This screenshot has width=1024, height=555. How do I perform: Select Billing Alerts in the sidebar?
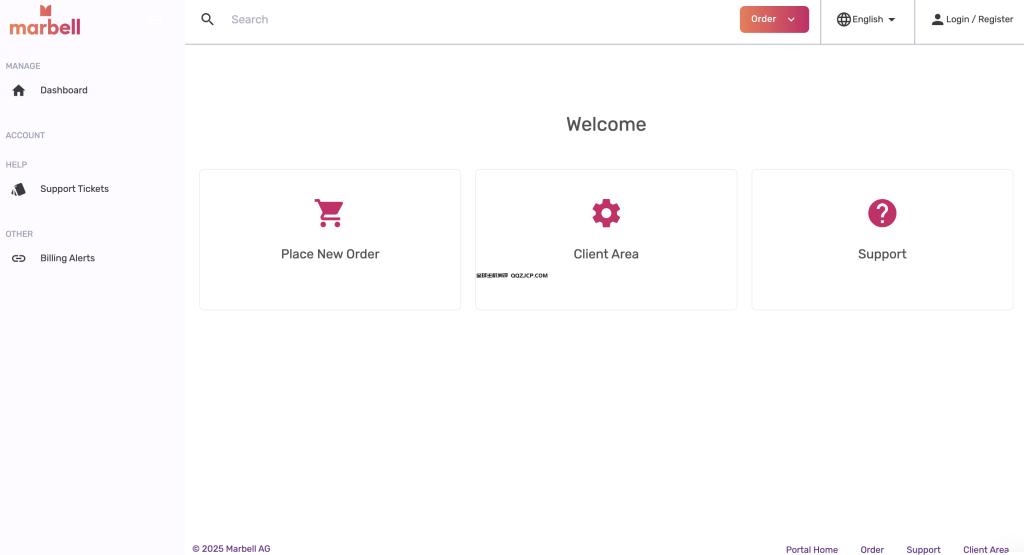[67, 258]
